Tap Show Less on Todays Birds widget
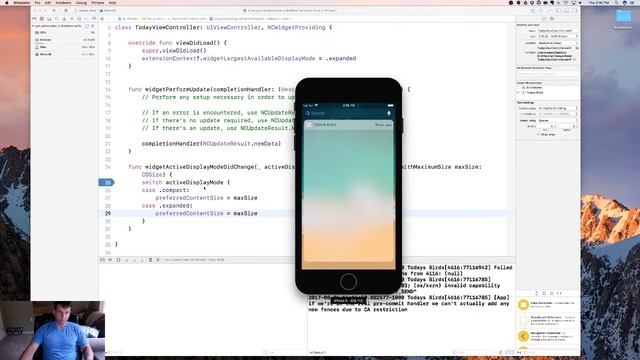 pos(383,124)
